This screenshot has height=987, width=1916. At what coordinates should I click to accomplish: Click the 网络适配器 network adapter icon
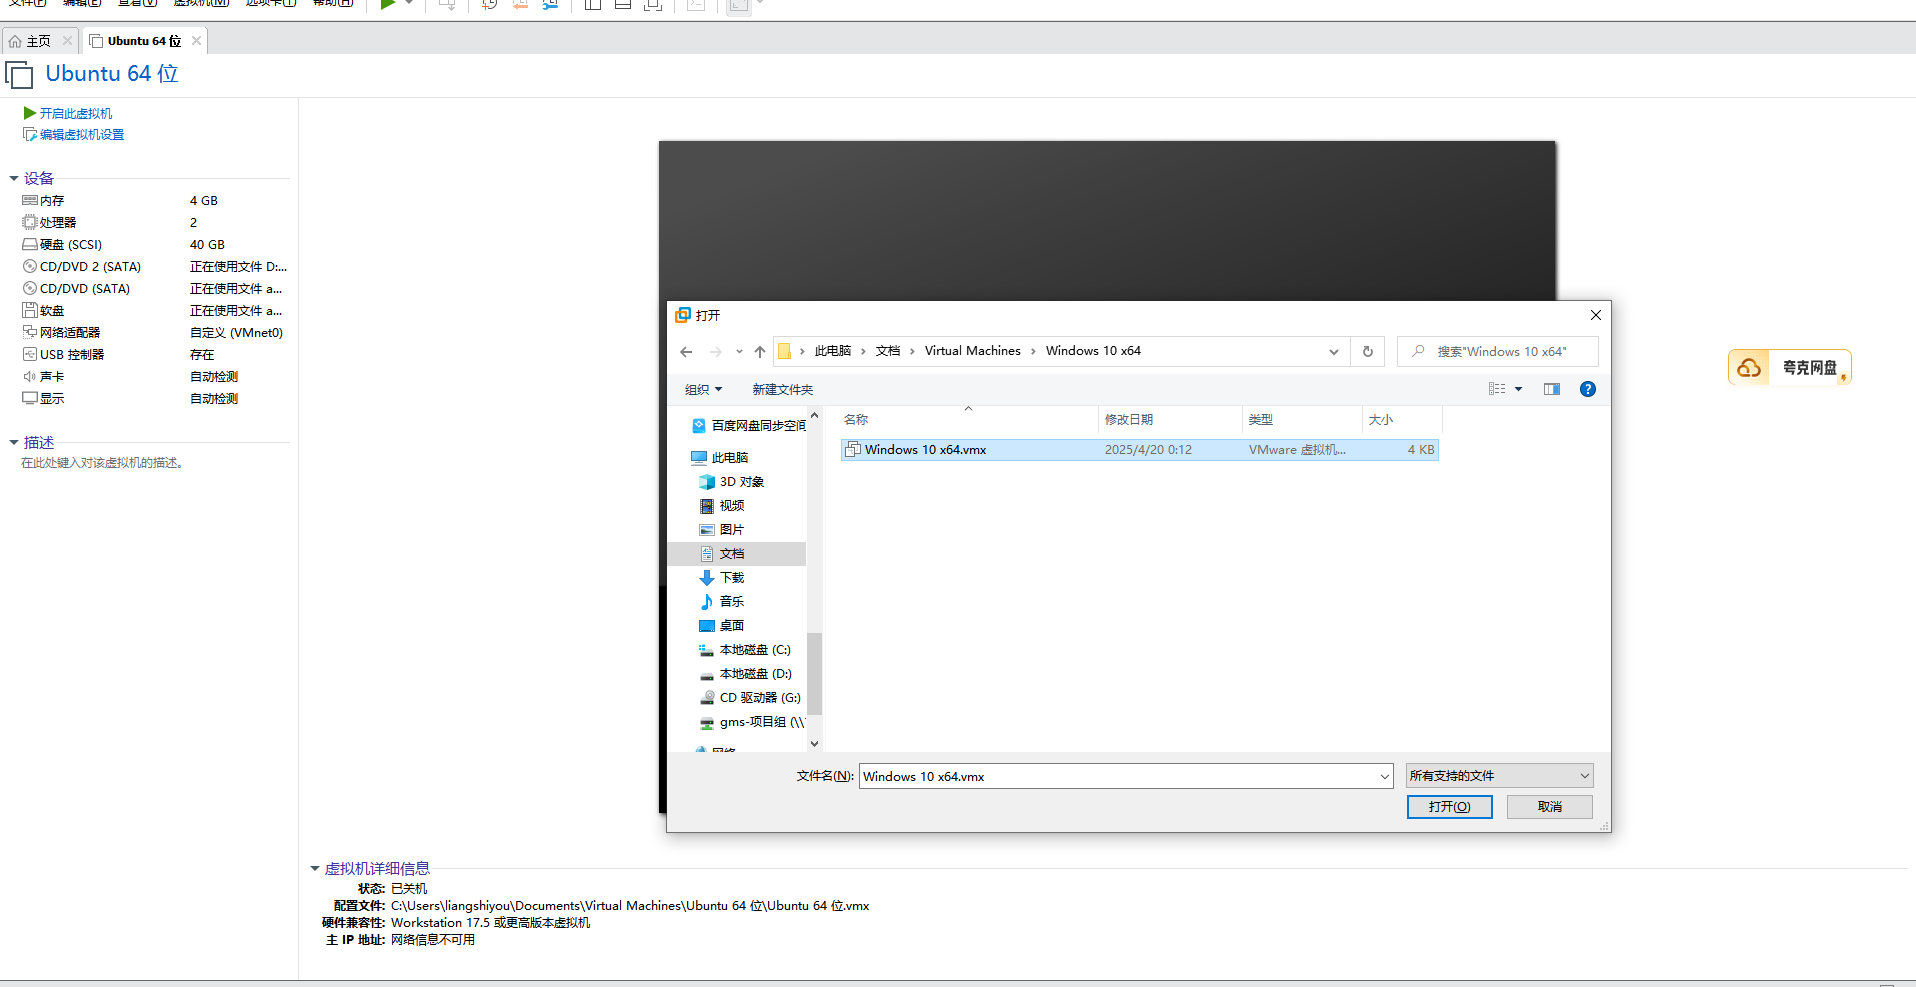click(30, 333)
